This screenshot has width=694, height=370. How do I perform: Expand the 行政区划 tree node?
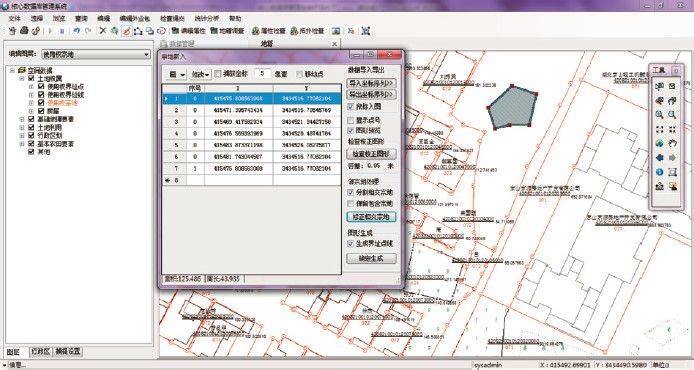[x=22, y=136]
